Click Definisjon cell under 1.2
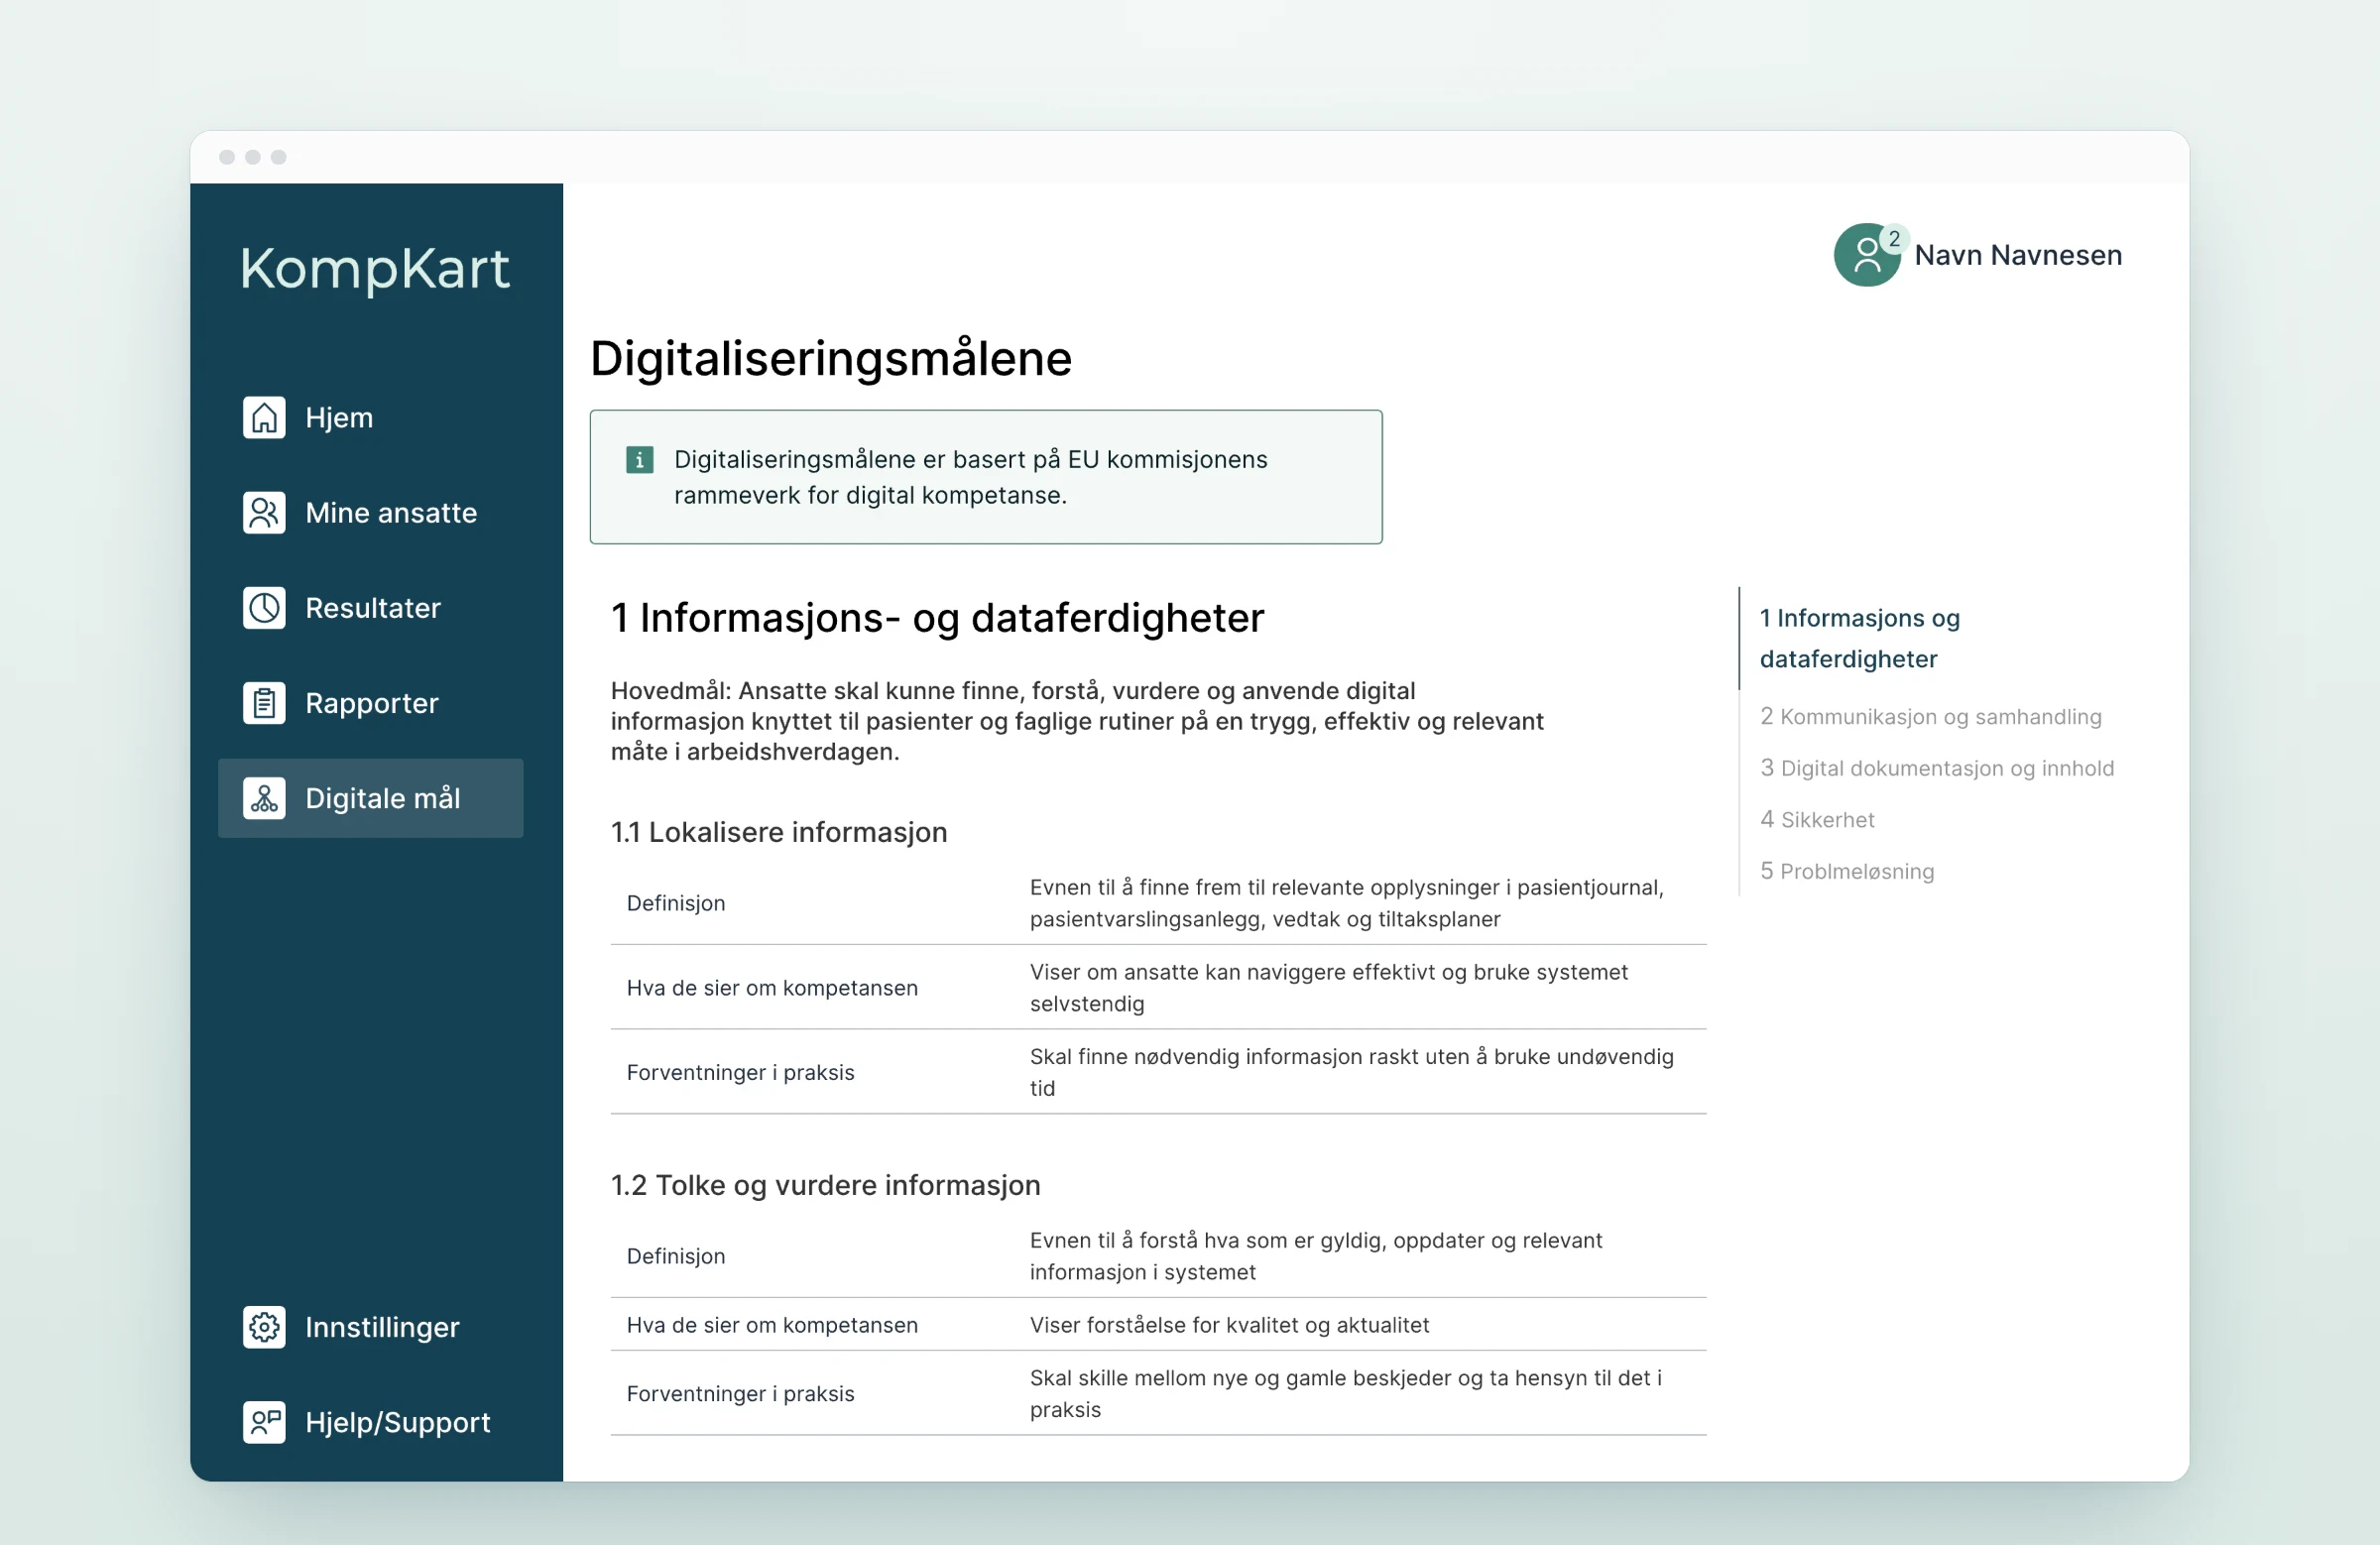This screenshot has width=2380, height=1545. 676,1256
